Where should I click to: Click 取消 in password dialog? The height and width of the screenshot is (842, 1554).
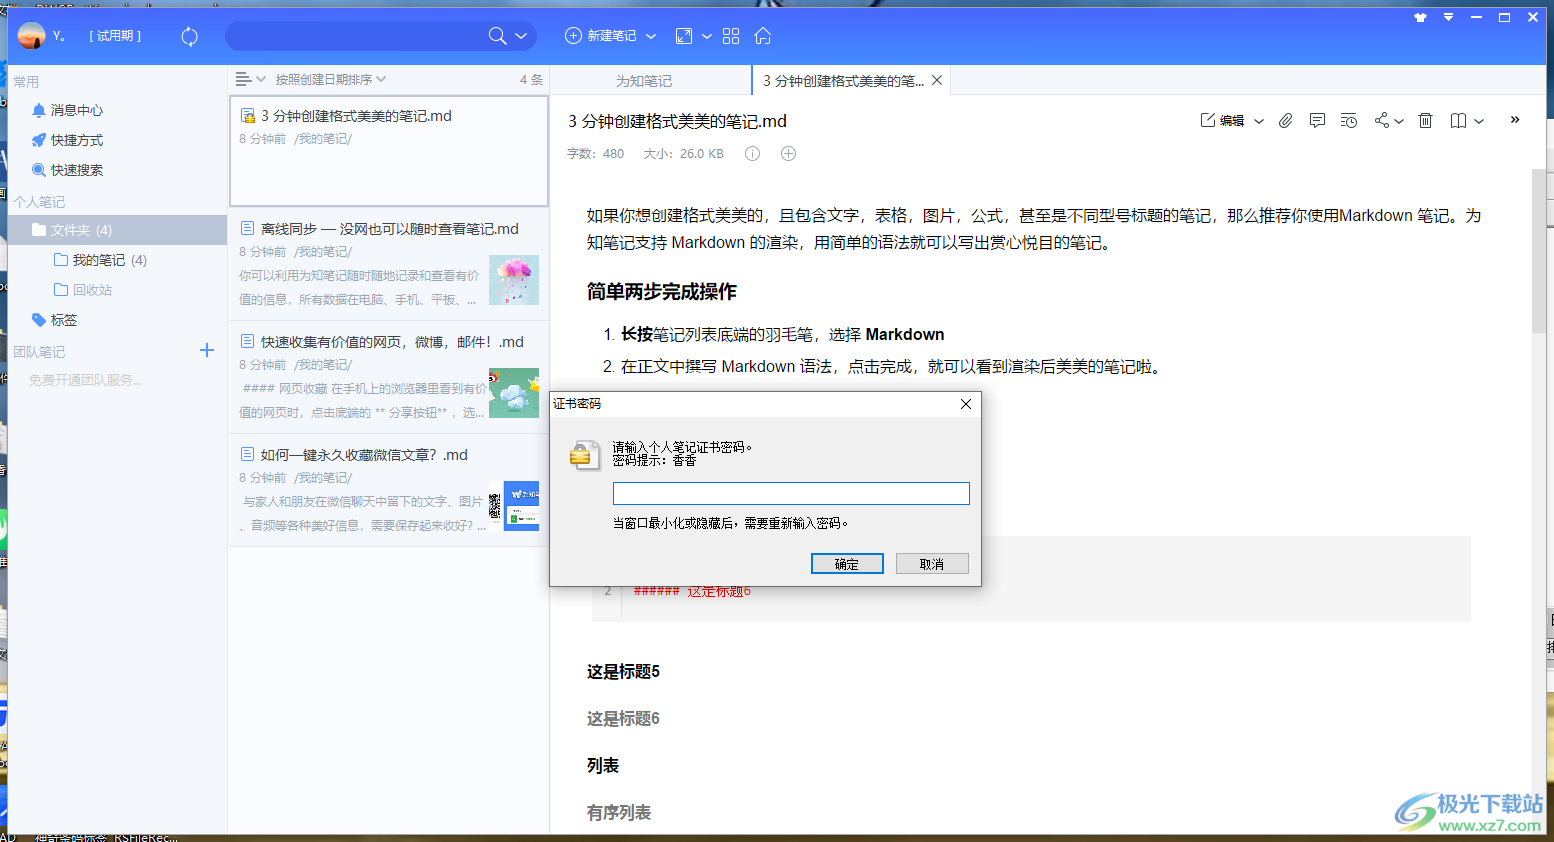932,564
